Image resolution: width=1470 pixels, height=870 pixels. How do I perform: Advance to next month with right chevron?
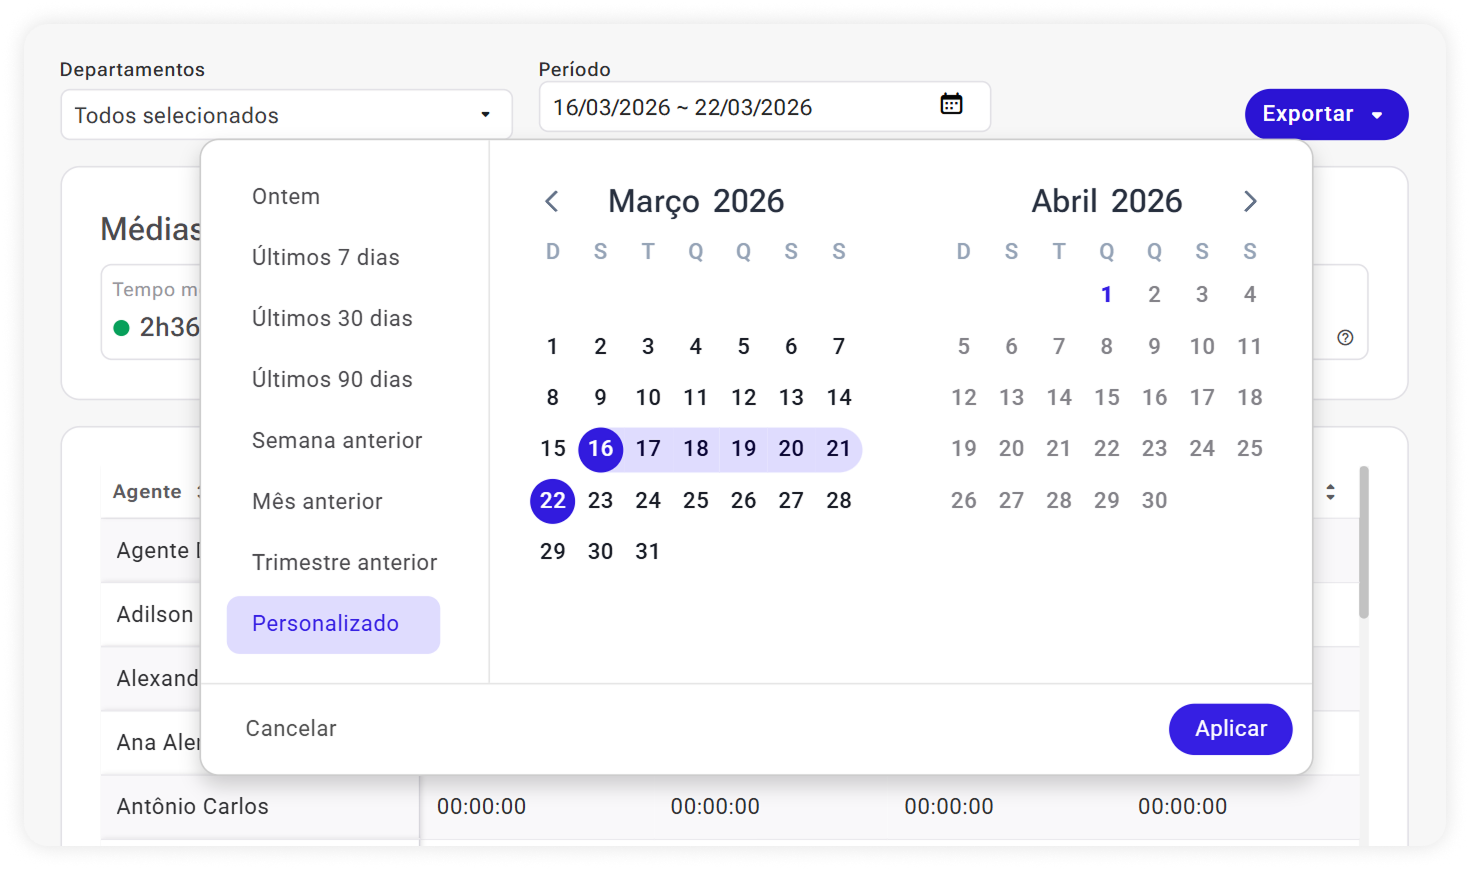tap(1250, 202)
